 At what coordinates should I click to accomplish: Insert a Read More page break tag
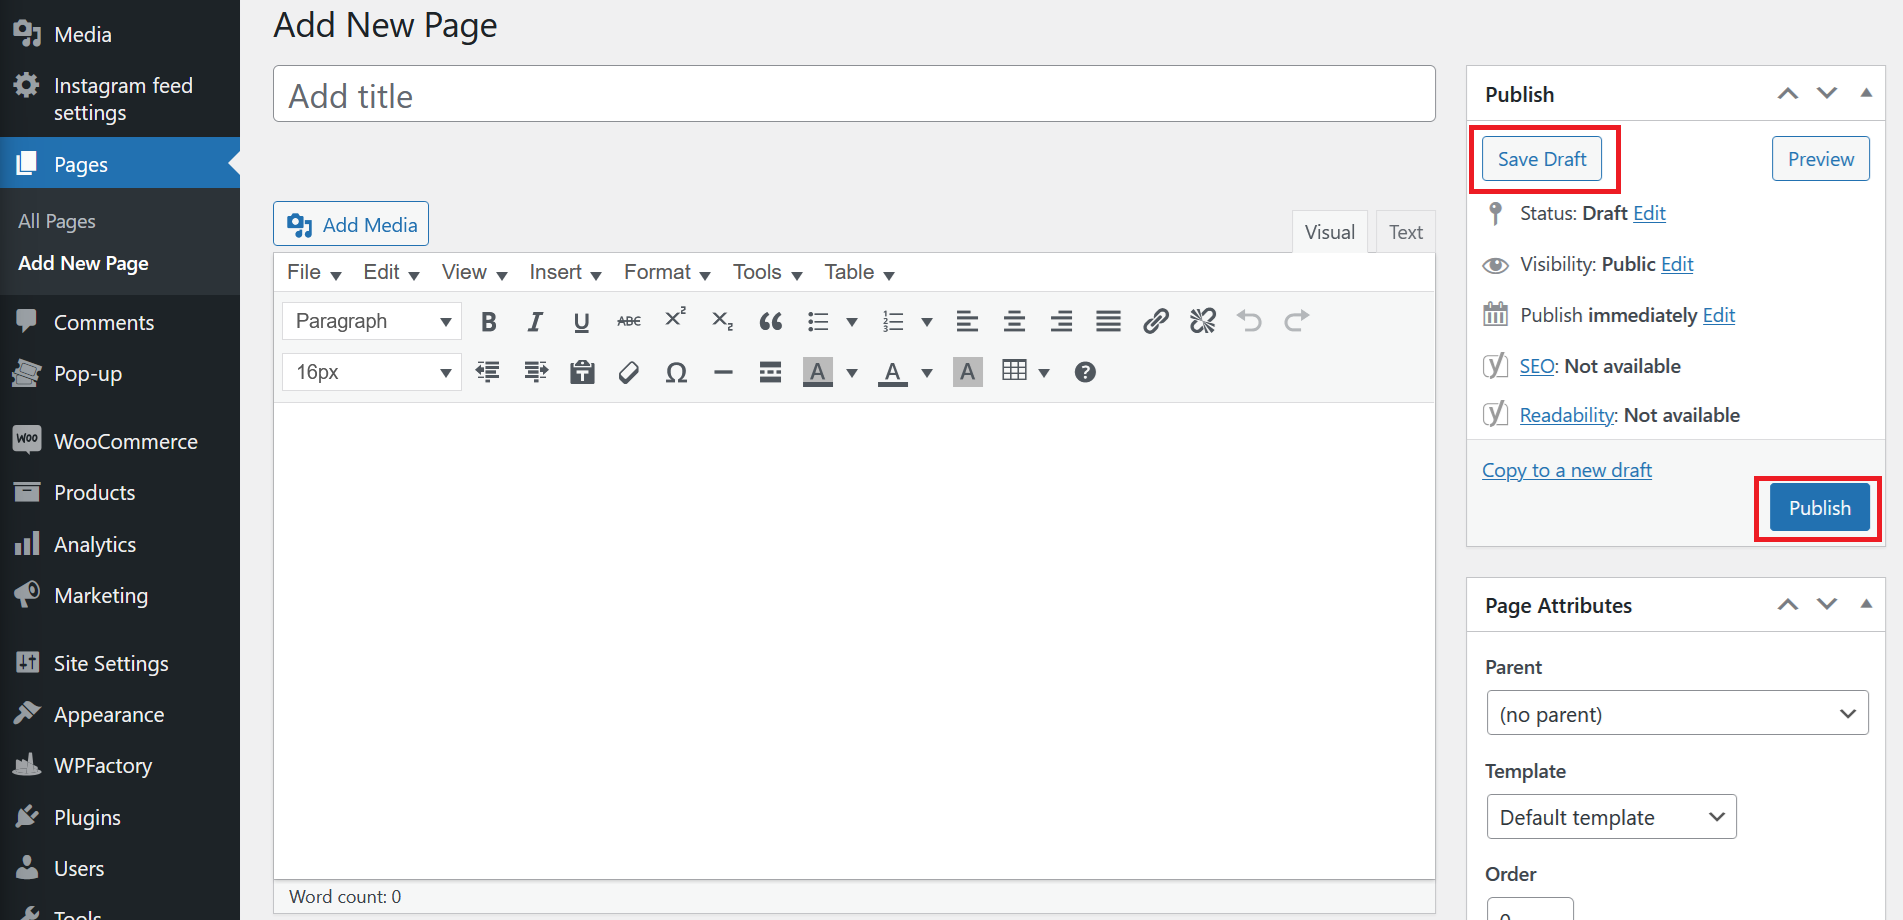(x=770, y=372)
